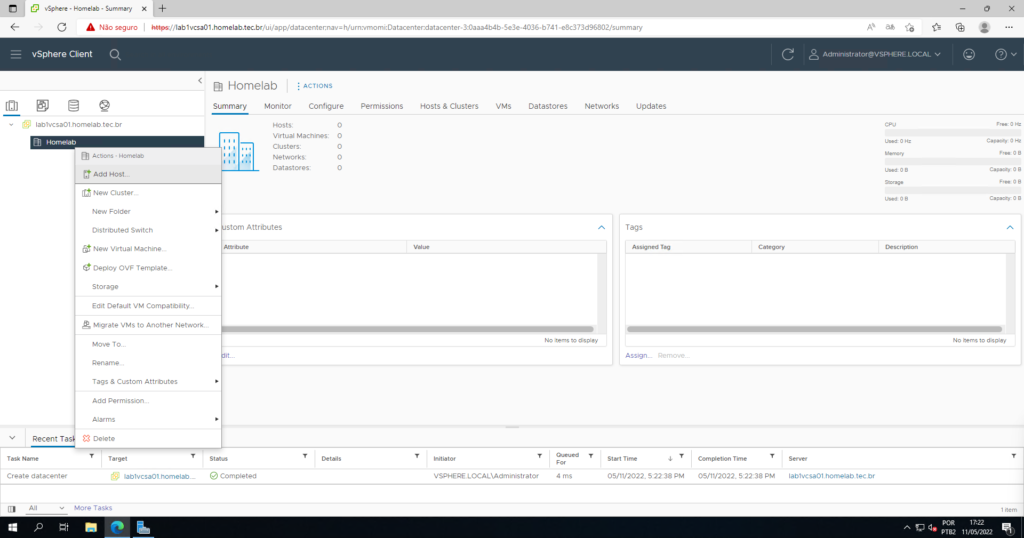Image resolution: width=1024 pixels, height=538 pixels.
Task: Filter the Target column
Action: point(193,456)
